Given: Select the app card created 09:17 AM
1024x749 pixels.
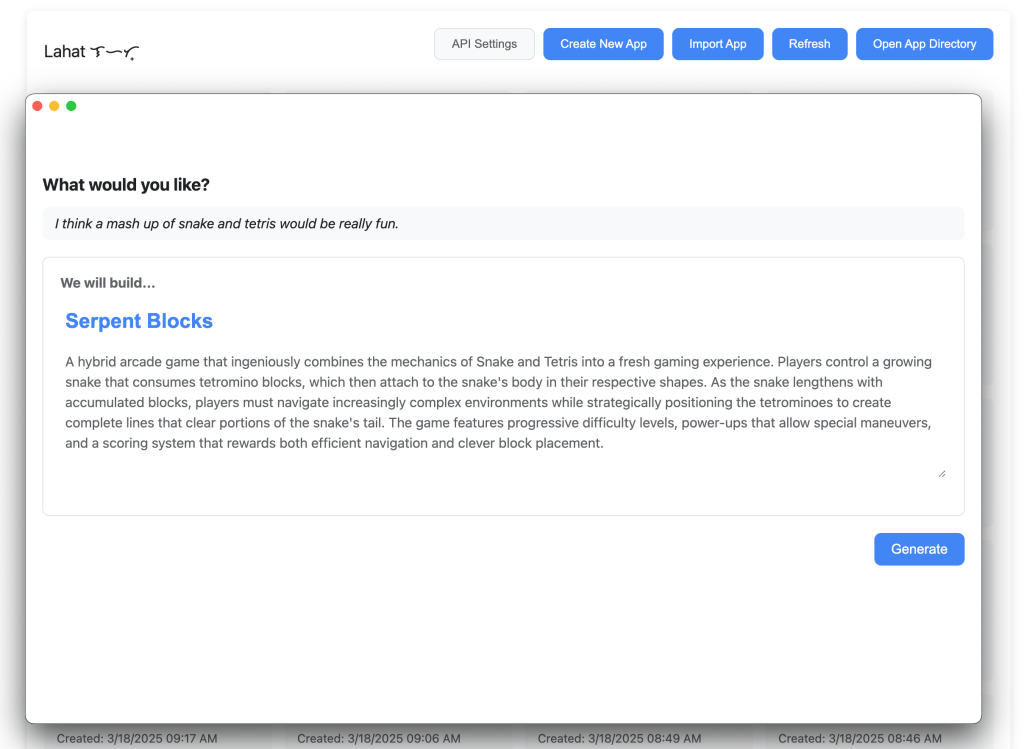Looking at the screenshot, I should [x=137, y=738].
